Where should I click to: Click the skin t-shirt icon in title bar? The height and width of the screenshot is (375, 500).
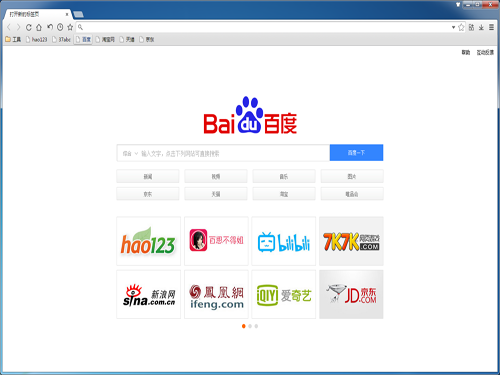click(458, 5)
